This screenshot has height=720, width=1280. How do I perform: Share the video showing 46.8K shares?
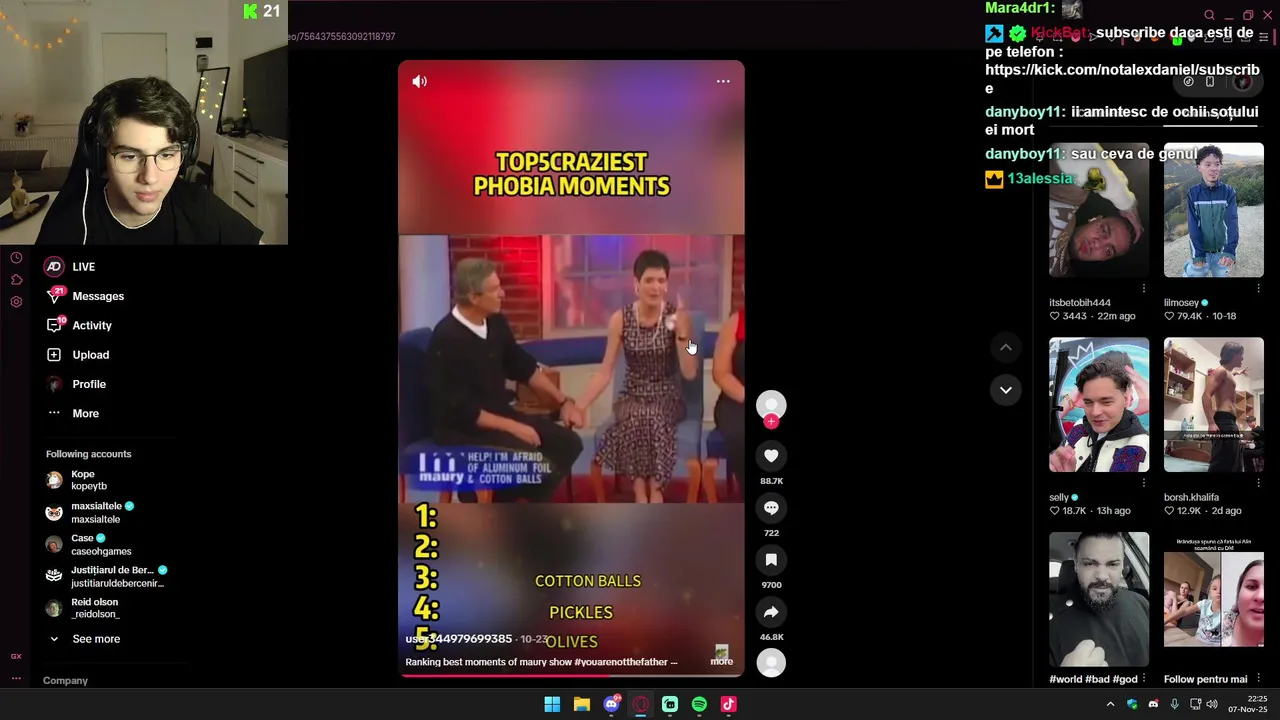(771, 612)
